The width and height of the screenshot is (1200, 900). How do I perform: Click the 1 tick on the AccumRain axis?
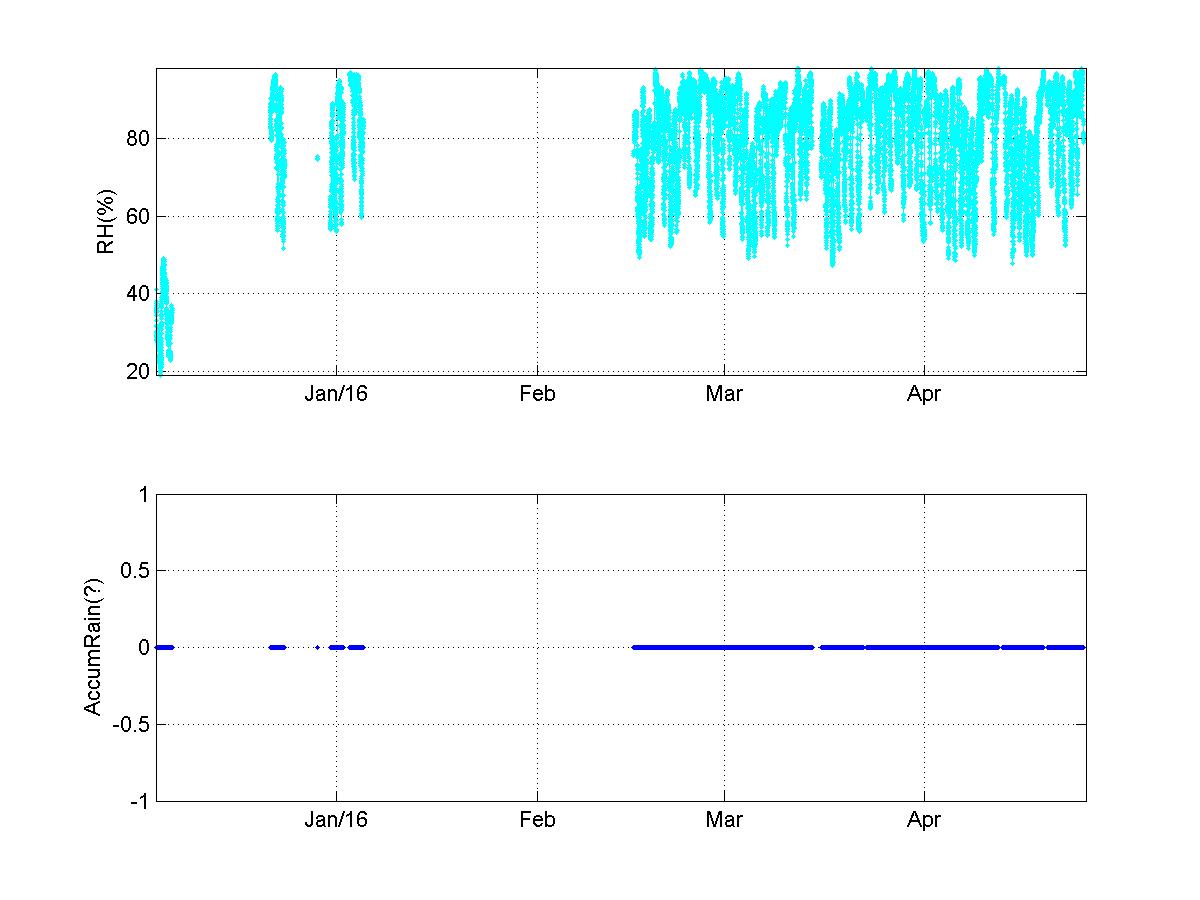(x=144, y=494)
